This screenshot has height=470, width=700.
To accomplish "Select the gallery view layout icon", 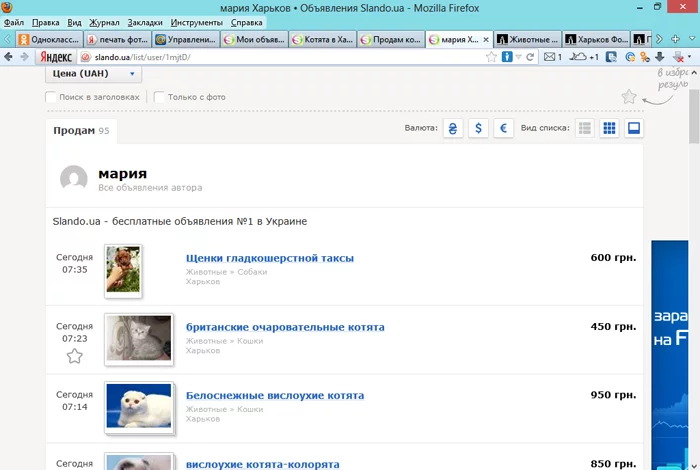I will pos(634,128).
